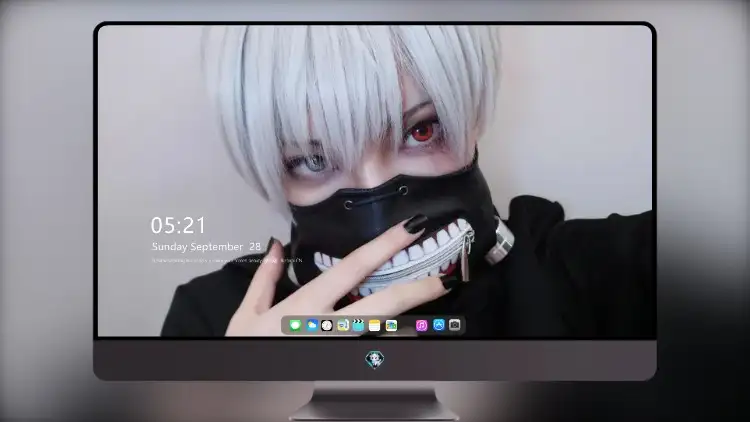The image size is (750, 422).
Task: Click the 05:21 clock widget
Action: tap(178, 225)
